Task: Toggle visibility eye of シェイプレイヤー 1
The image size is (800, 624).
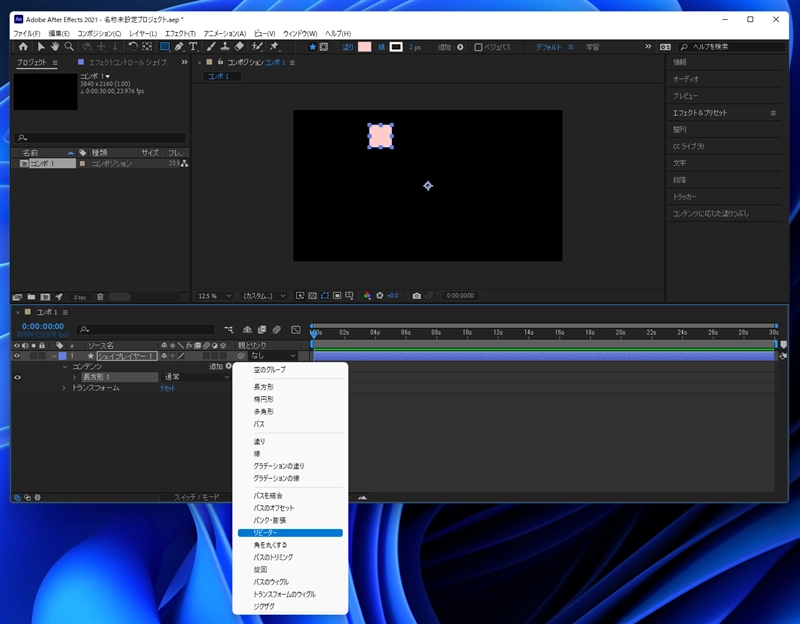Action: (x=17, y=356)
